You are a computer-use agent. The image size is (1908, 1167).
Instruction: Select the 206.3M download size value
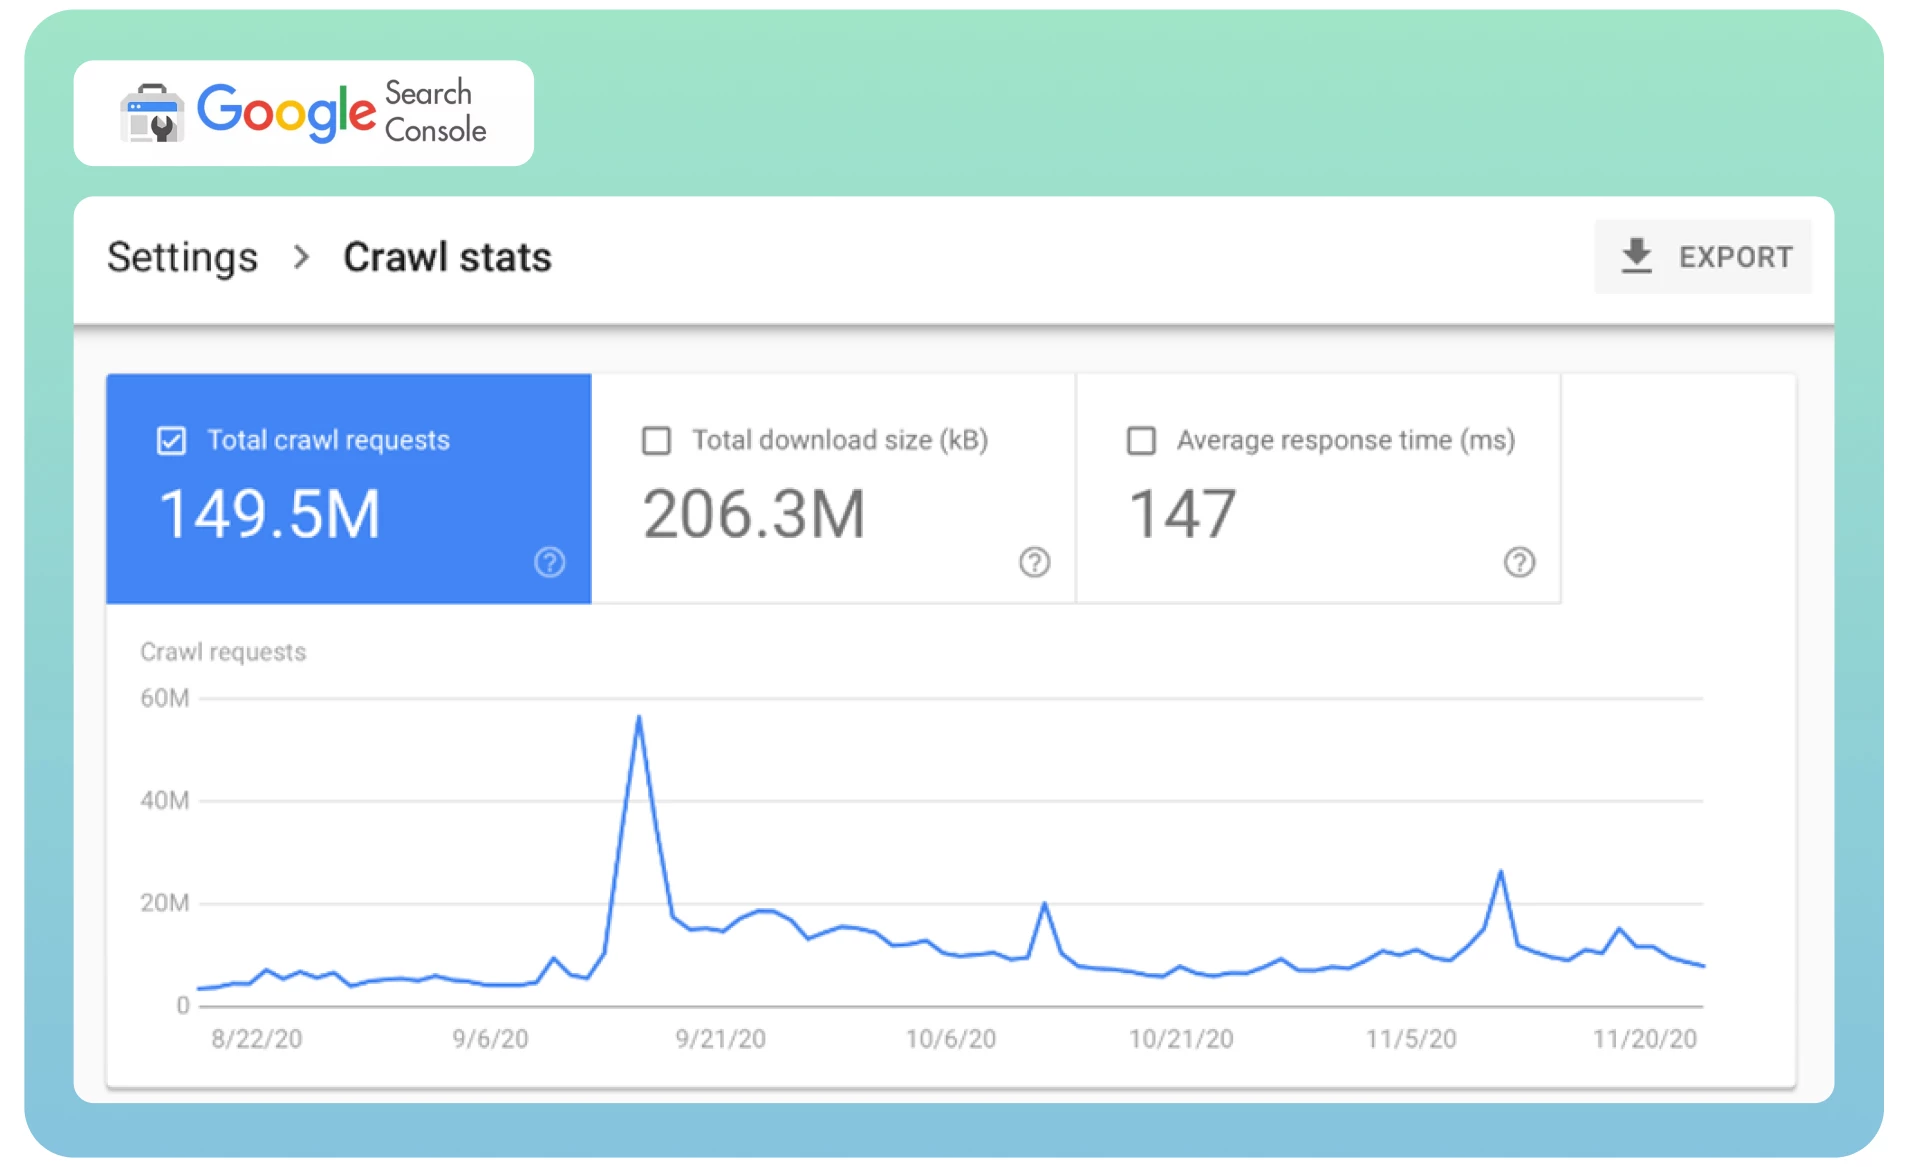click(x=754, y=514)
